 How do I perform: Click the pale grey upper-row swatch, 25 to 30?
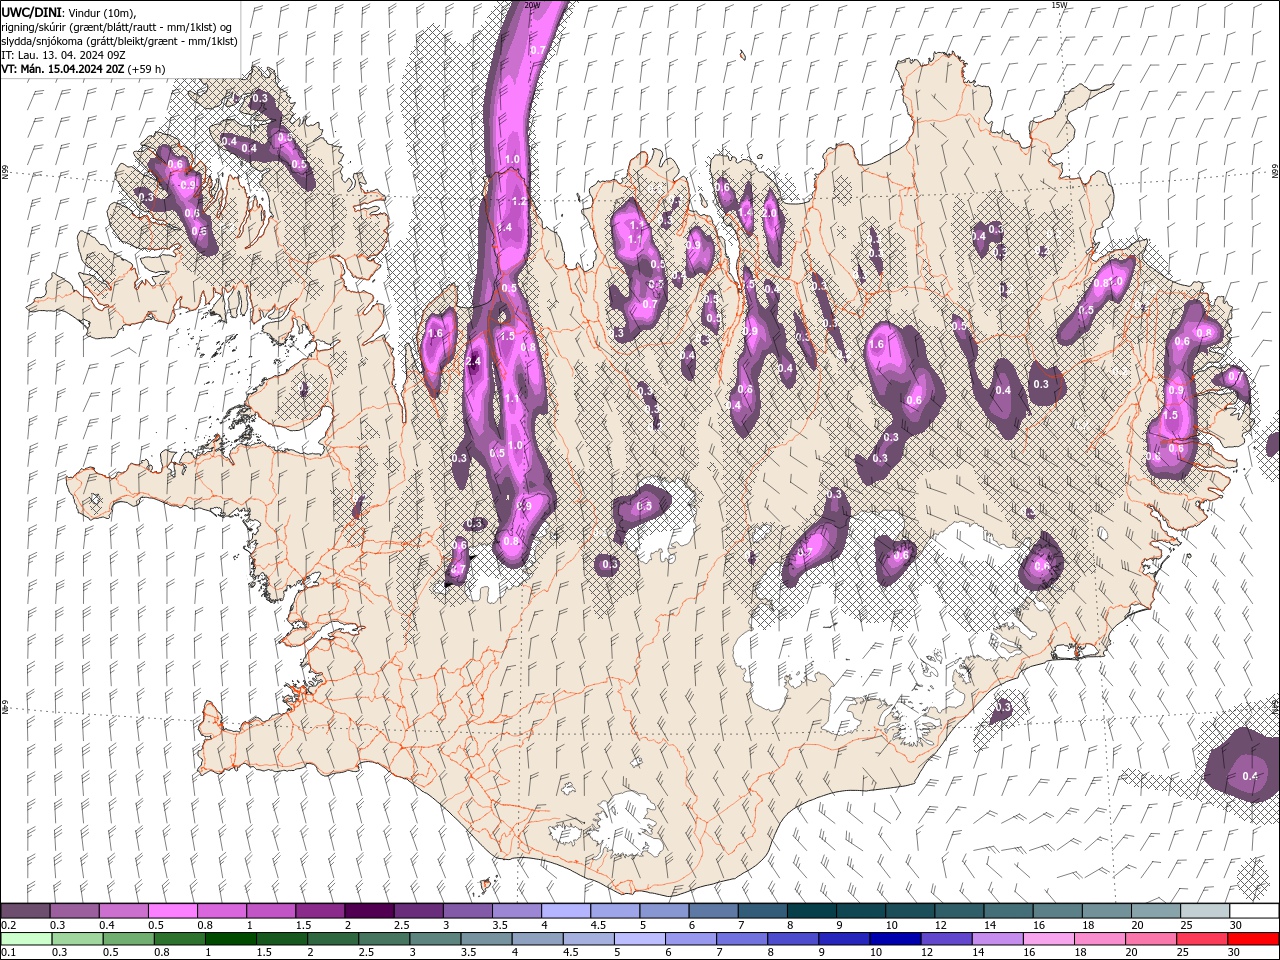pyautogui.click(x=1204, y=911)
